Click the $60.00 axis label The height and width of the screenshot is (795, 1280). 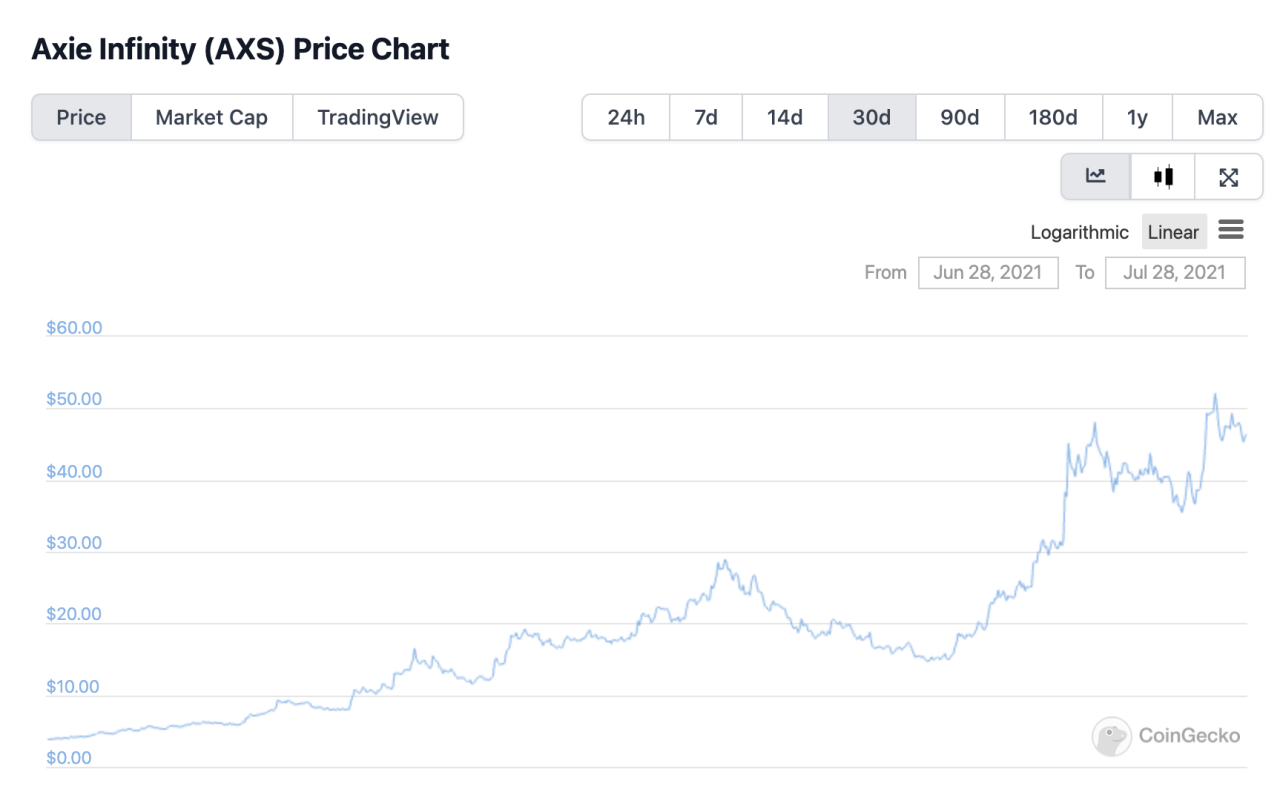[x=74, y=328]
